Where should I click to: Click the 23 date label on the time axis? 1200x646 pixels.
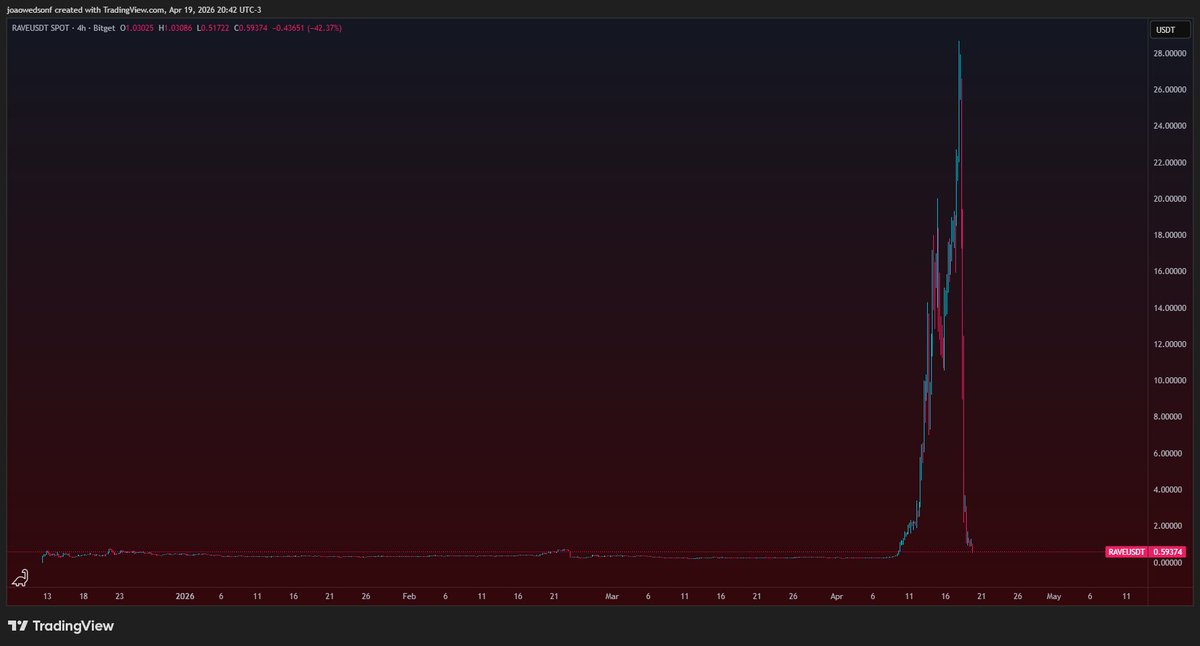(x=119, y=595)
